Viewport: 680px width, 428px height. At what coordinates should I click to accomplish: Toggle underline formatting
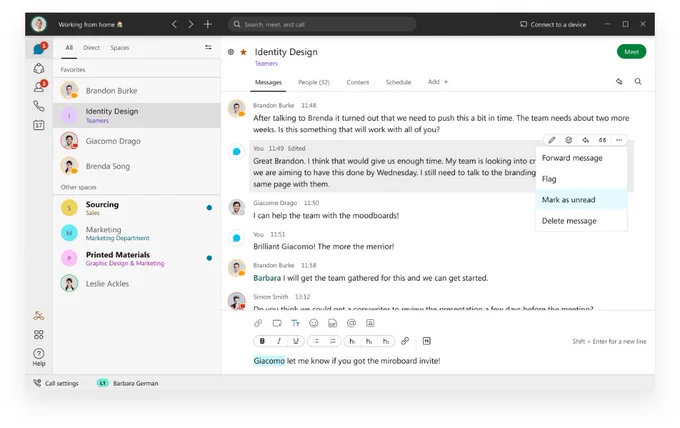pos(296,341)
